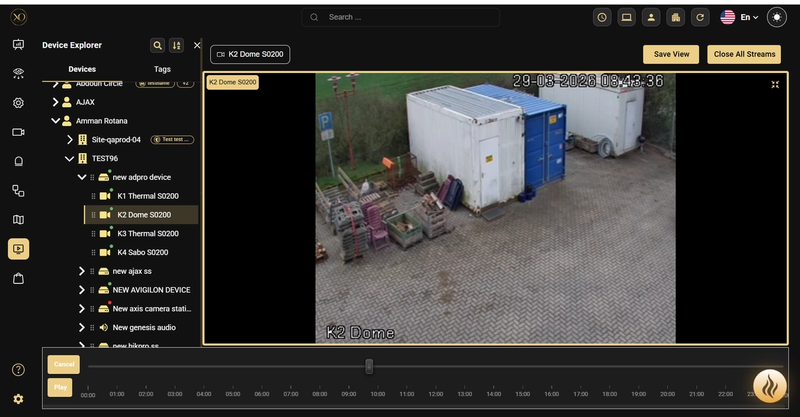Open the dashboard monitor icon in sidebar
This screenshot has width=800, height=417.
pyautogui.click(x=18, y=45)
